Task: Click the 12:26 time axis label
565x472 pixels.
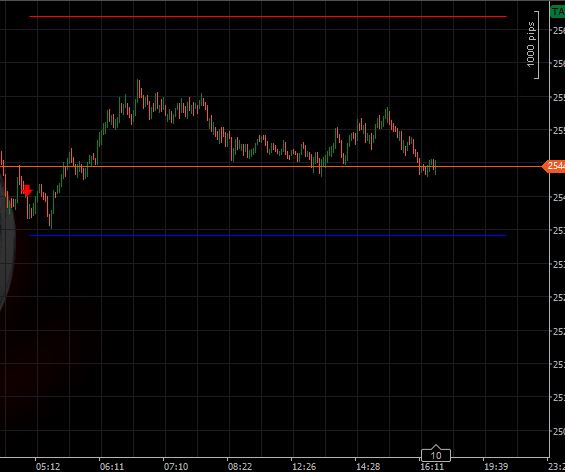Action: [x=304, y=467]
